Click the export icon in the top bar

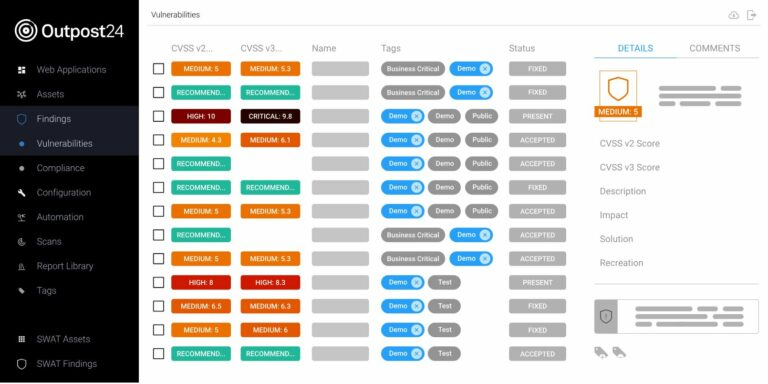751,15
